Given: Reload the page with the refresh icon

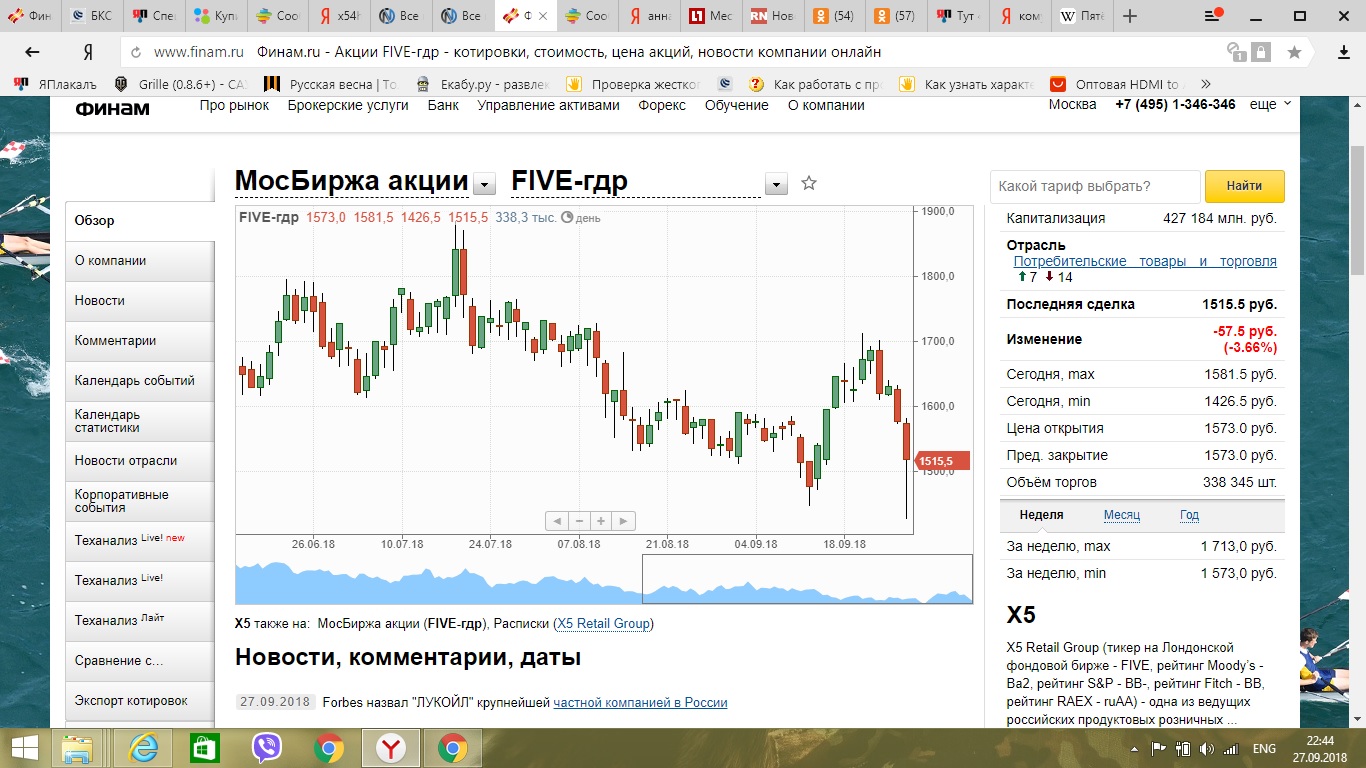Looking at the screenshot, I should 136,52.
